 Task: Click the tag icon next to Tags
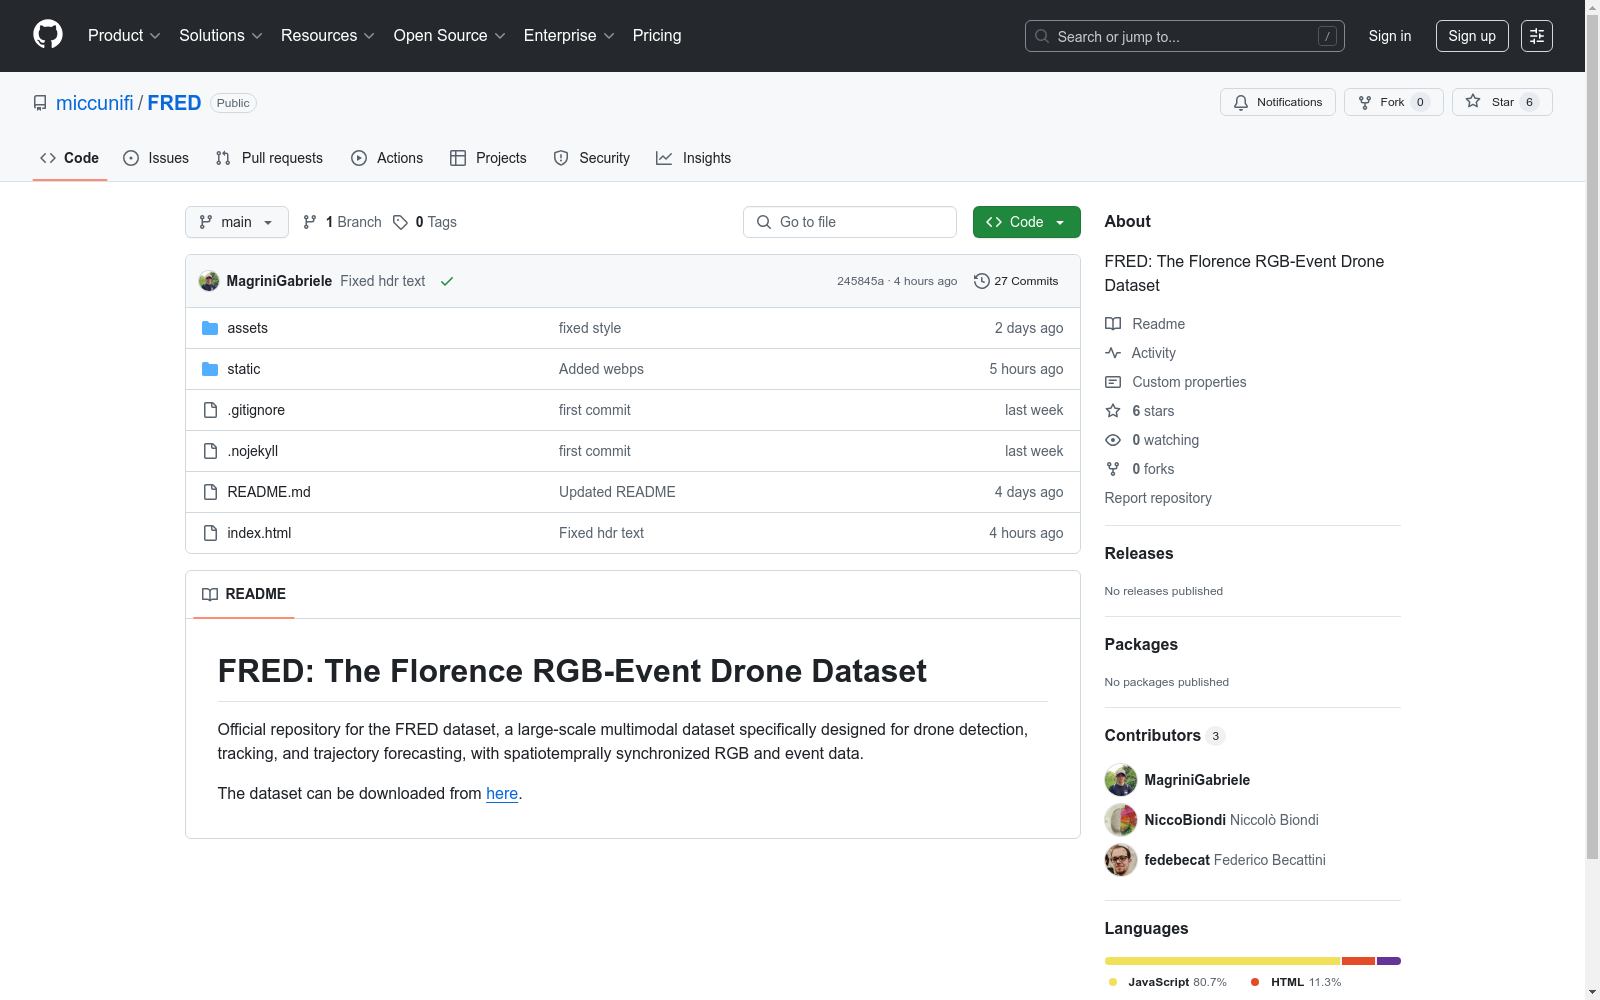tap(400, 222)
